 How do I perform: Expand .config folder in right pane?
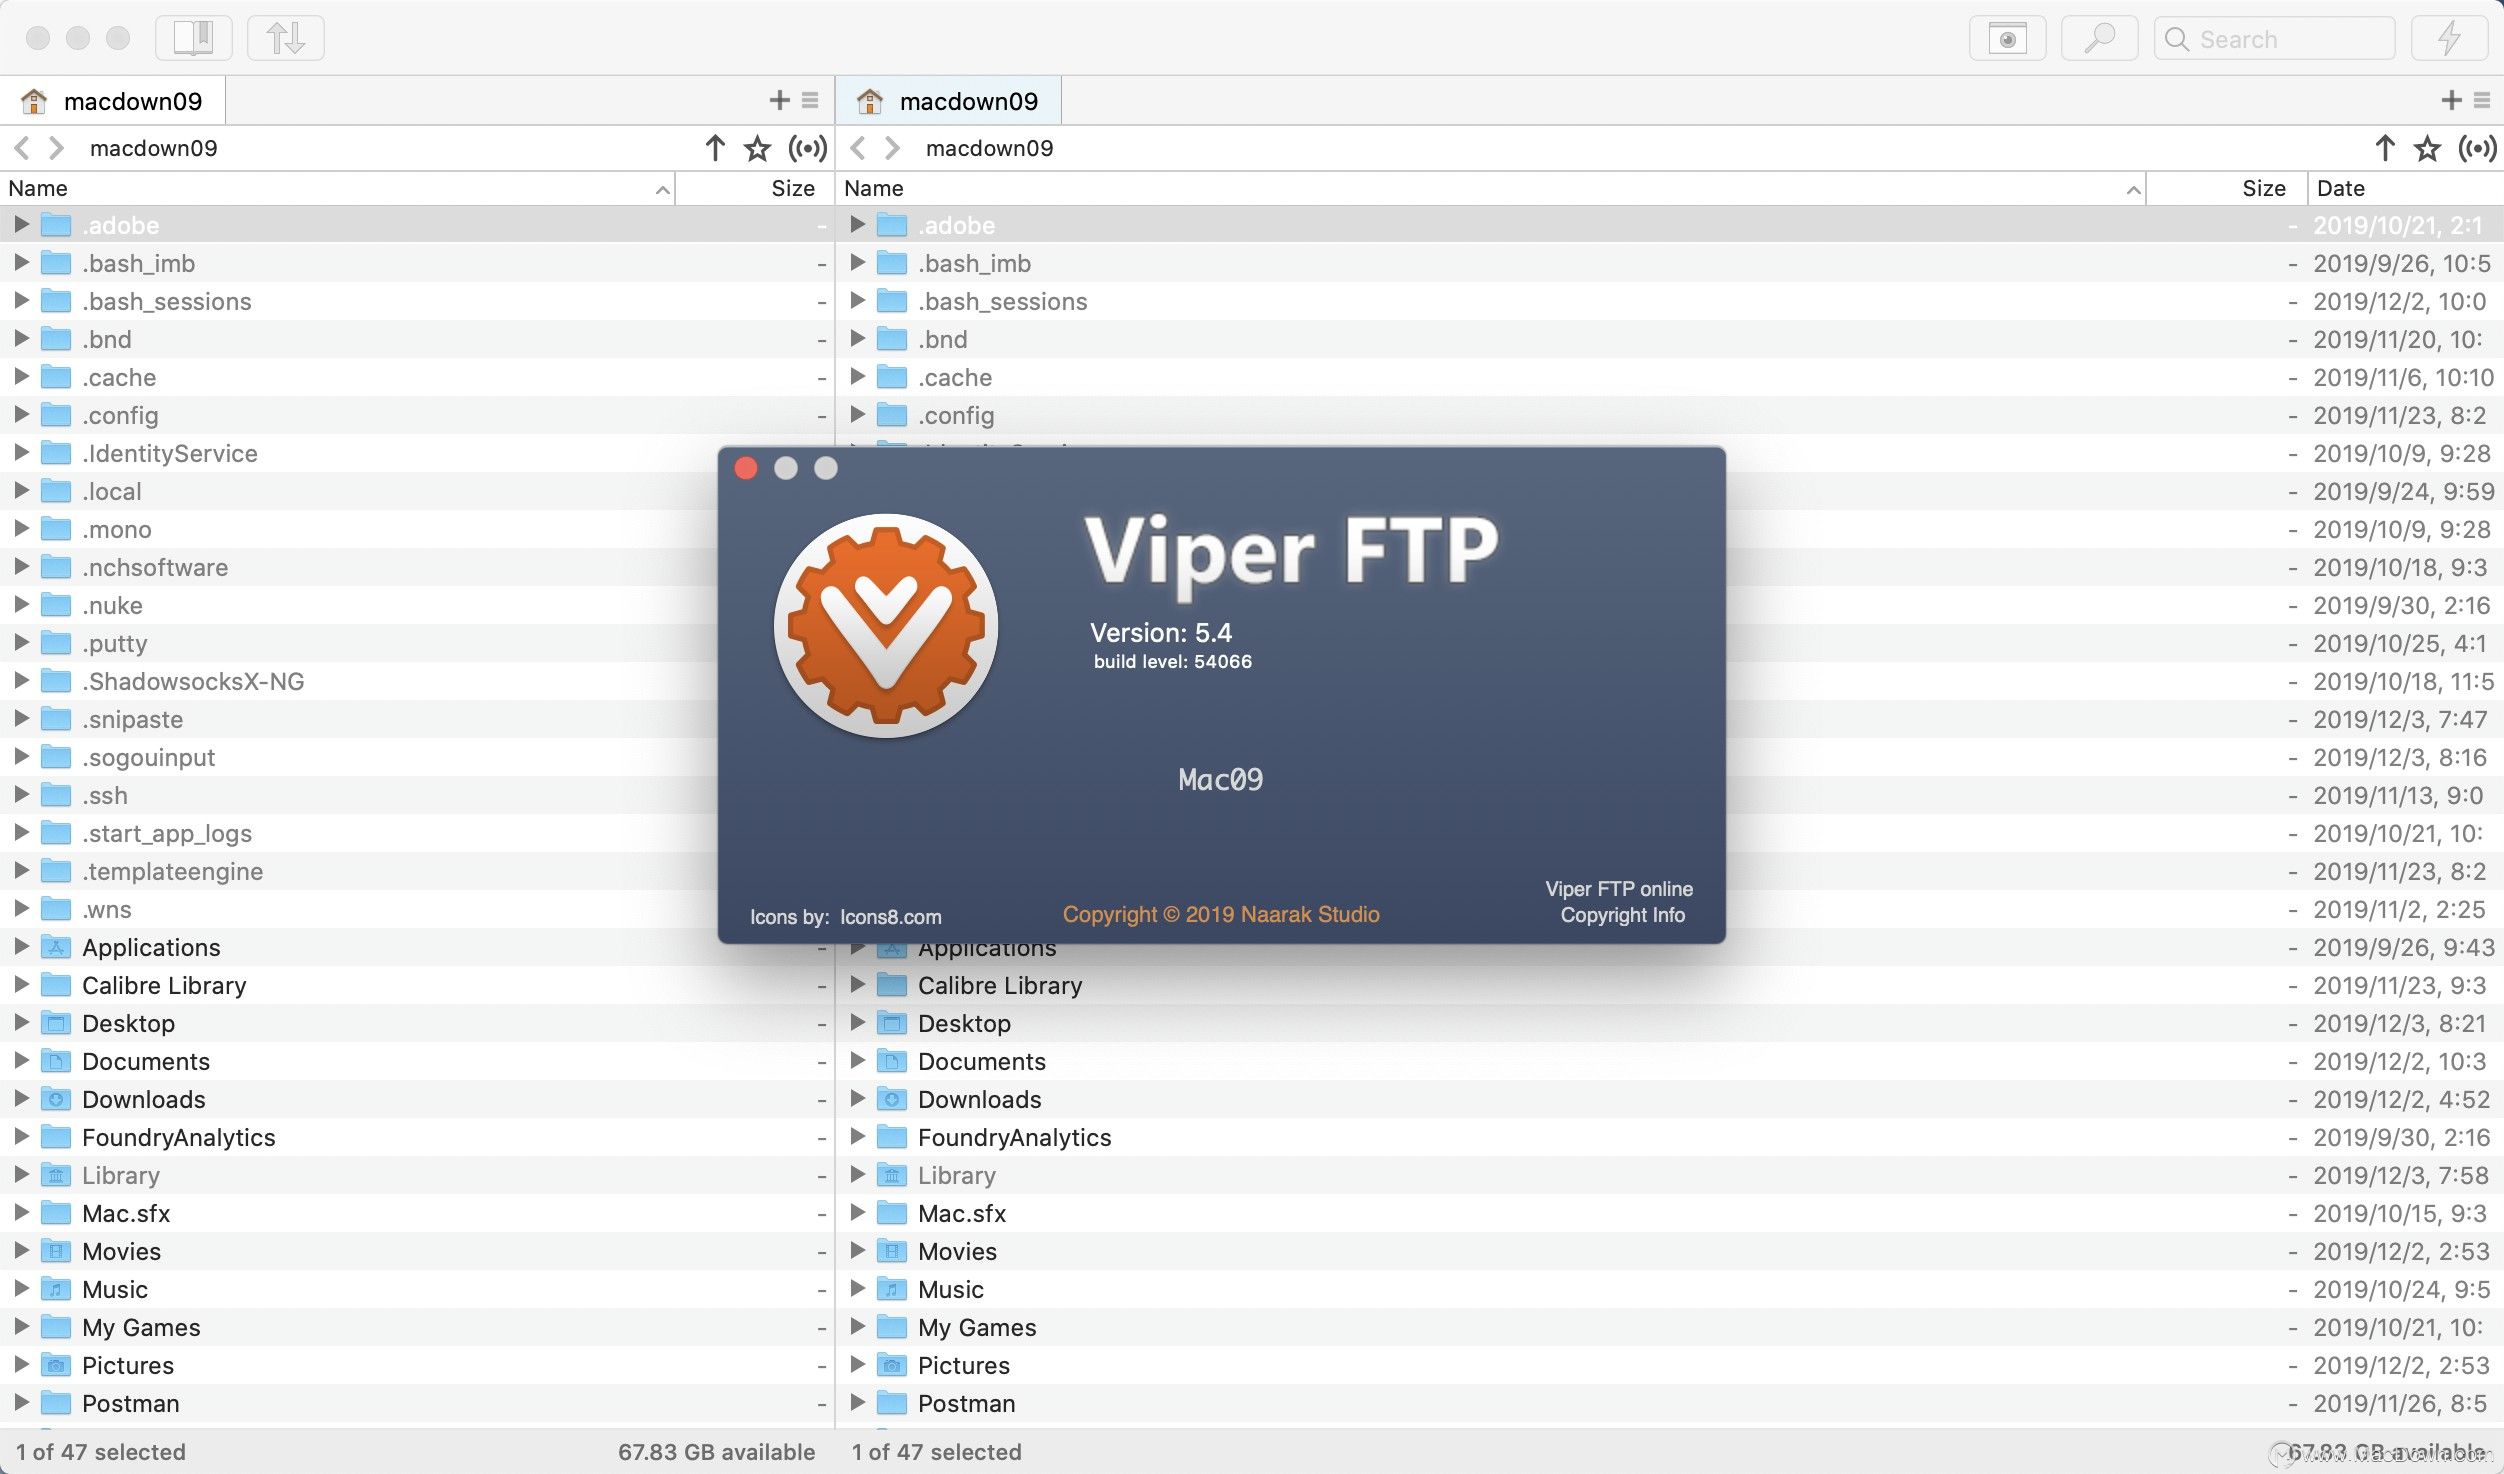(x=857, y=415)
